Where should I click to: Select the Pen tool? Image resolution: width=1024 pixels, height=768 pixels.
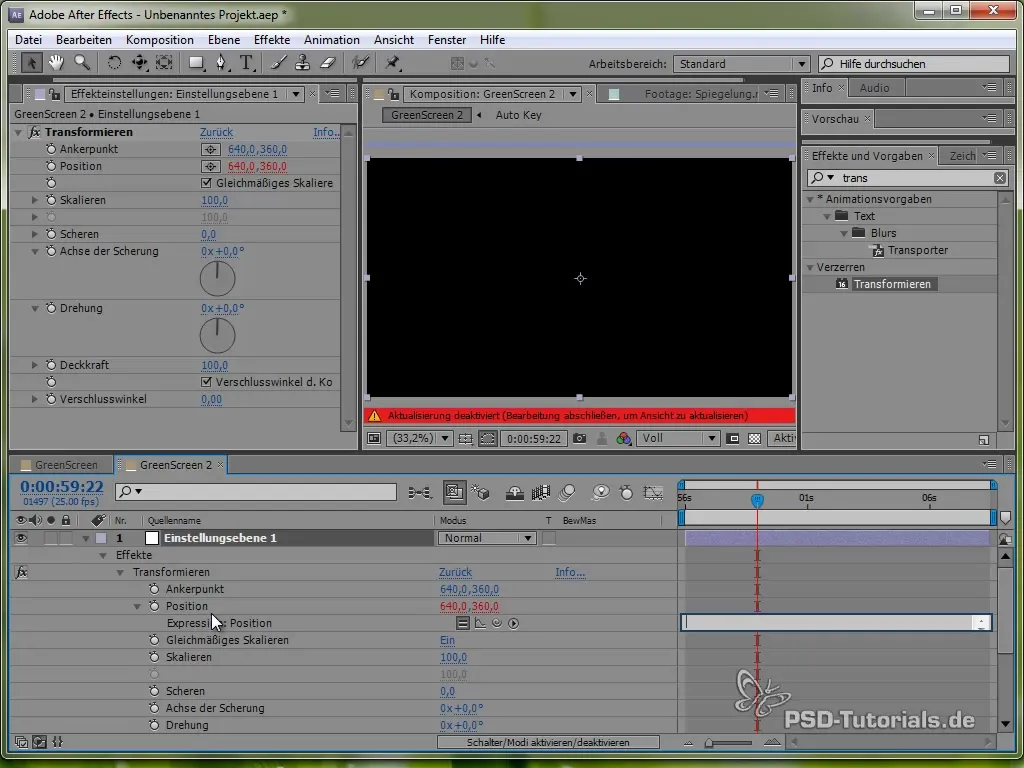tap(221, 63)
